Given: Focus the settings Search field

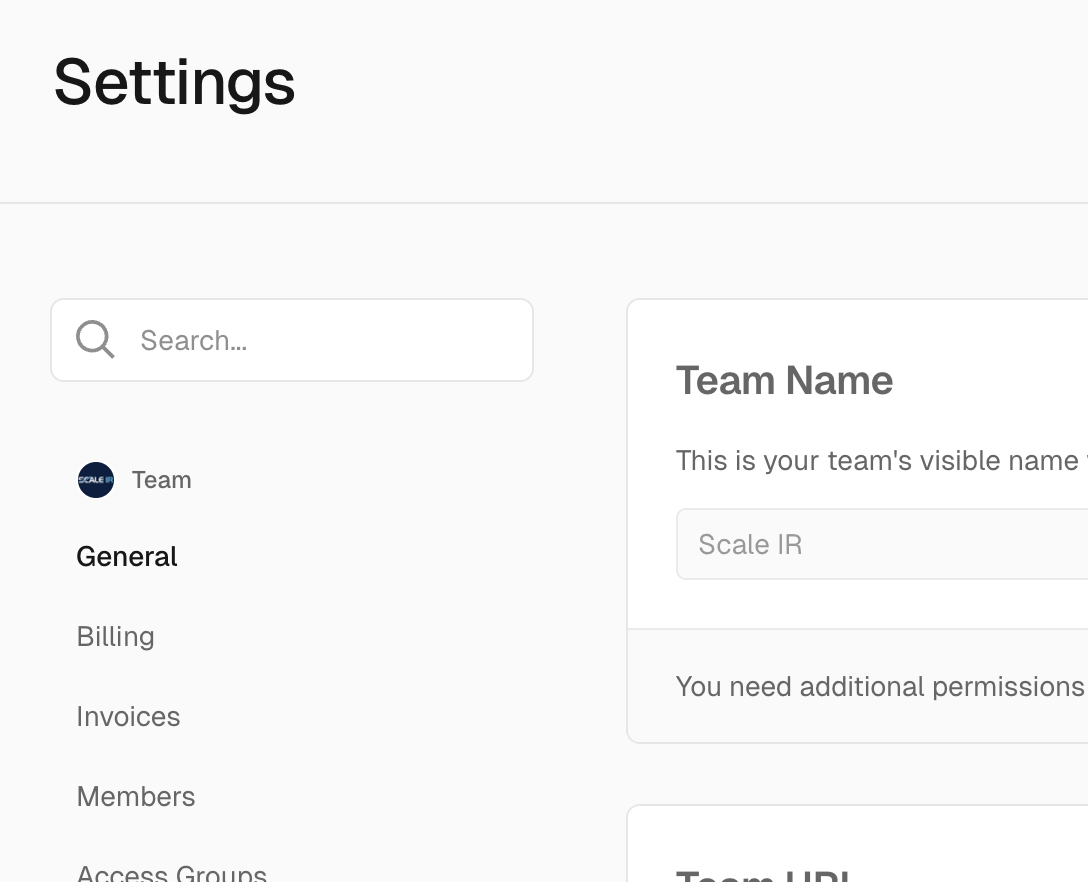Looking at the screenshot, I should 291,340.
